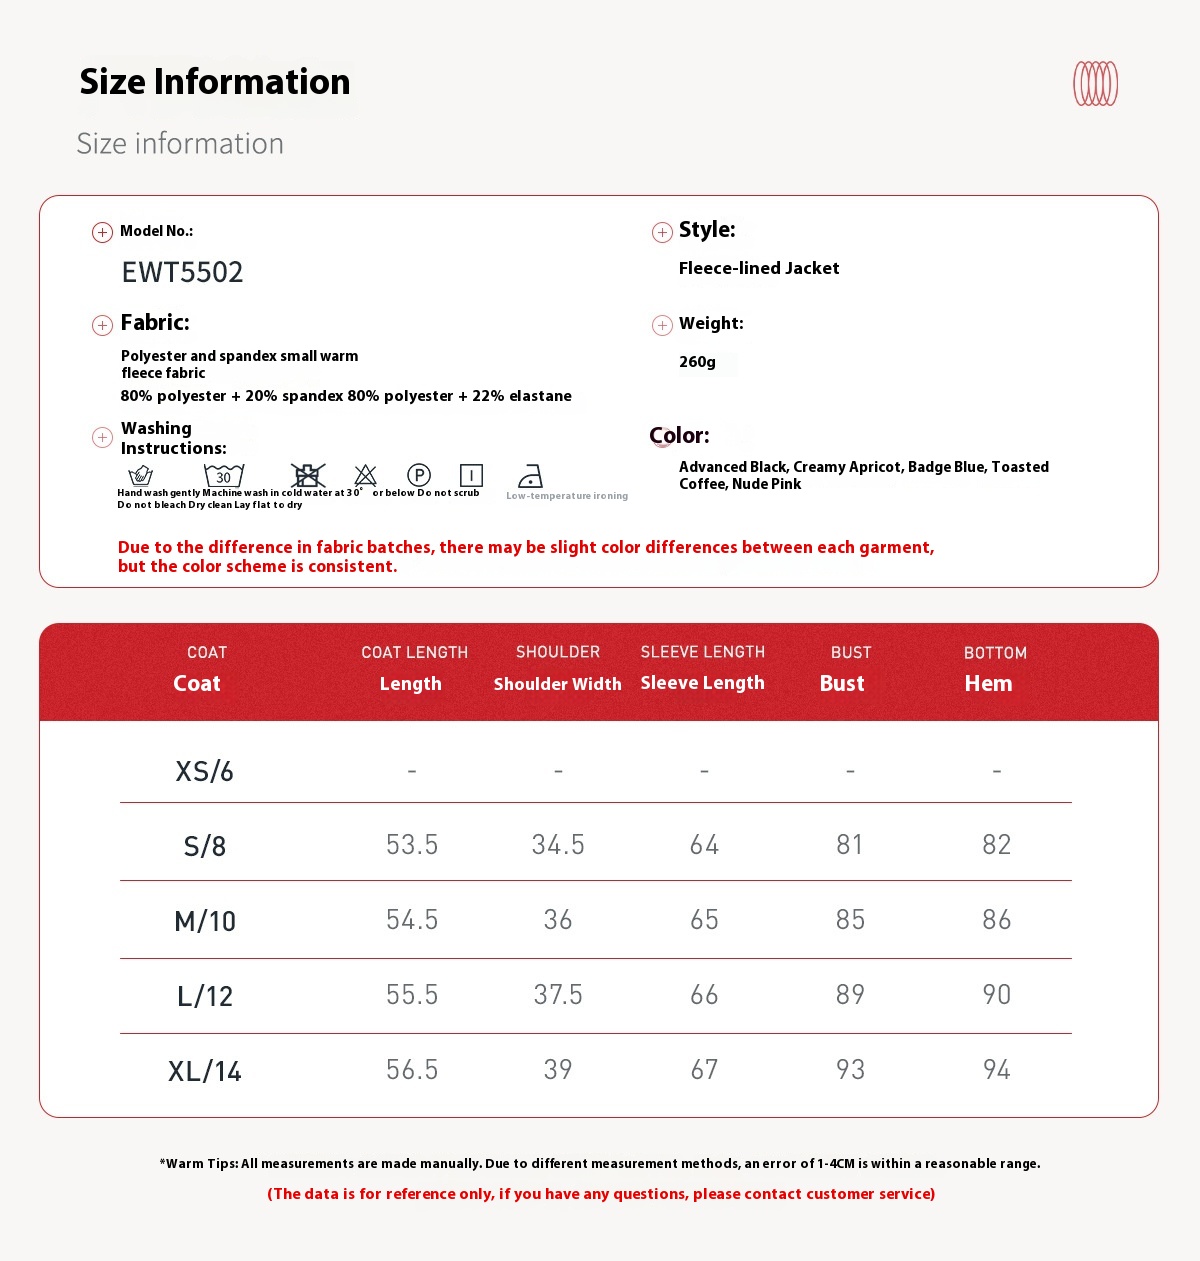This screenshot has width=1200, height=1261.
Task: Click the circled P dry clean icon
Action: (x=419, y=475)
